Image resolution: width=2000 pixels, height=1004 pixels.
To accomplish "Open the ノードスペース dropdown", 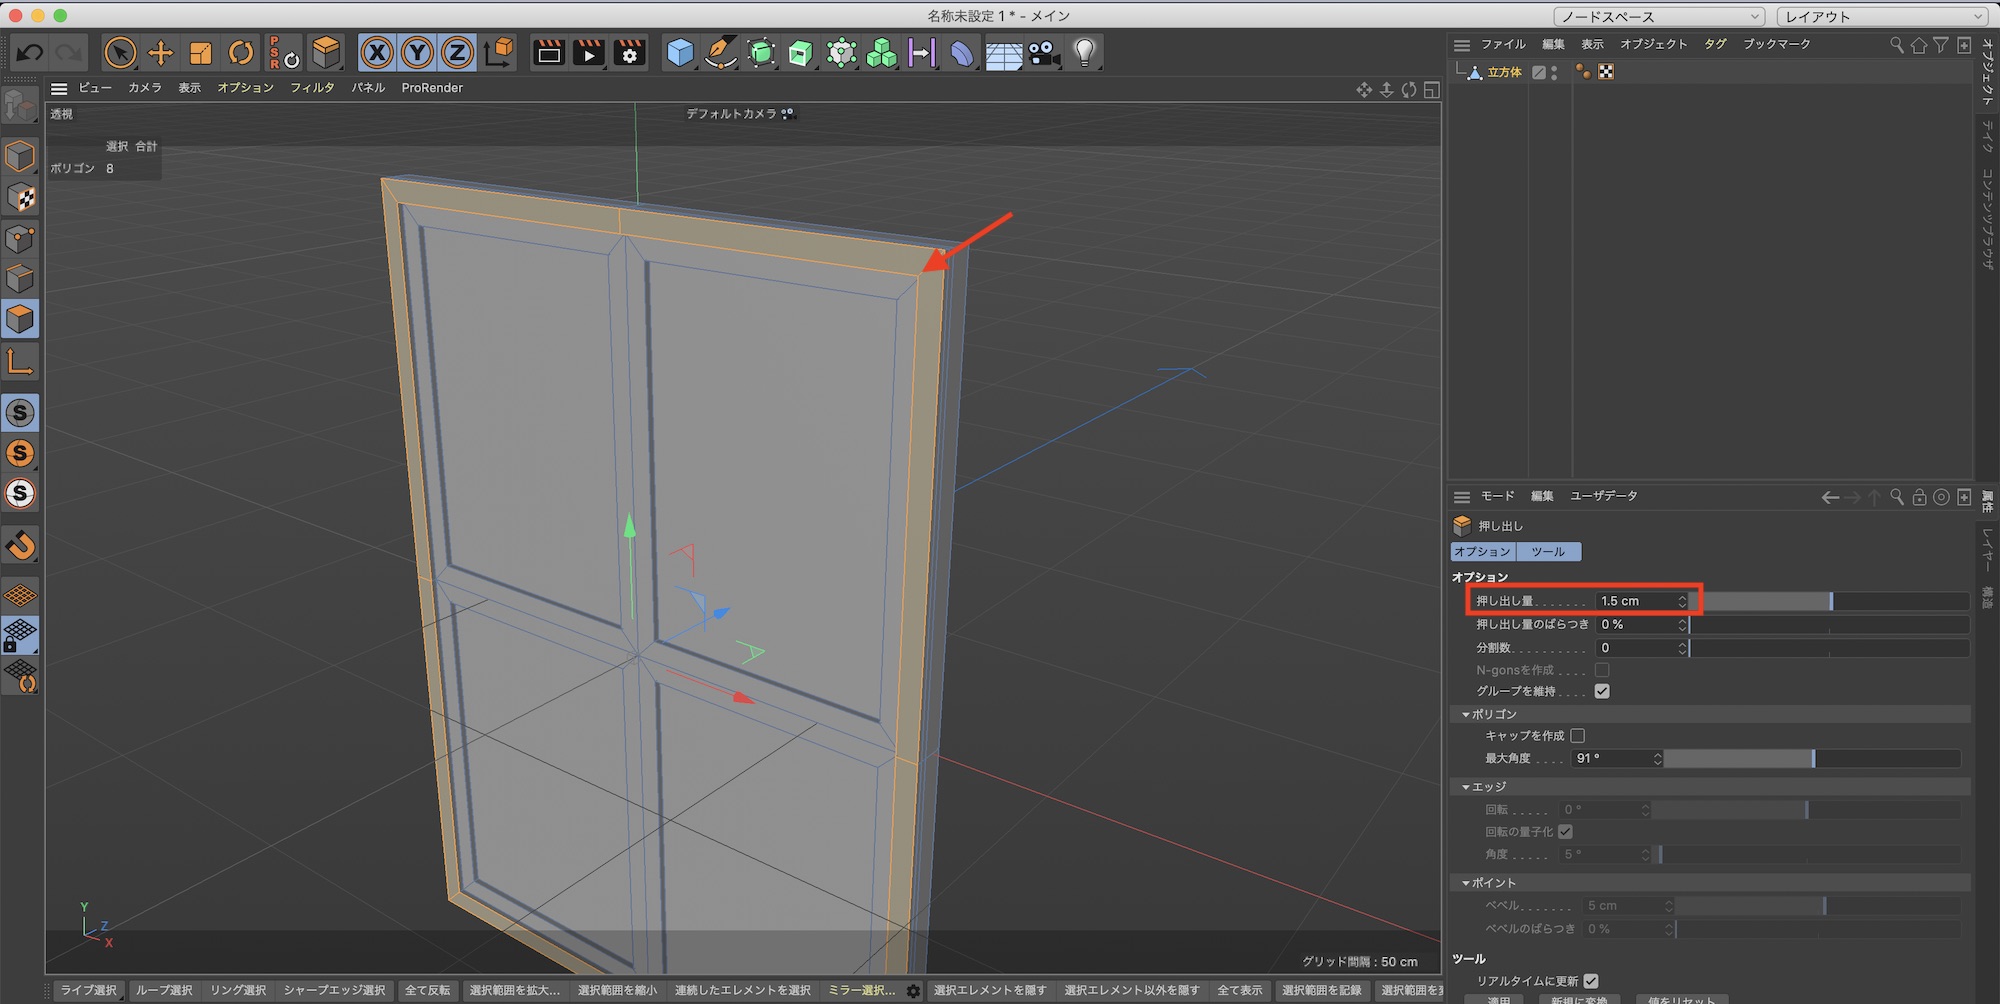I will (x=1658, y=16).
